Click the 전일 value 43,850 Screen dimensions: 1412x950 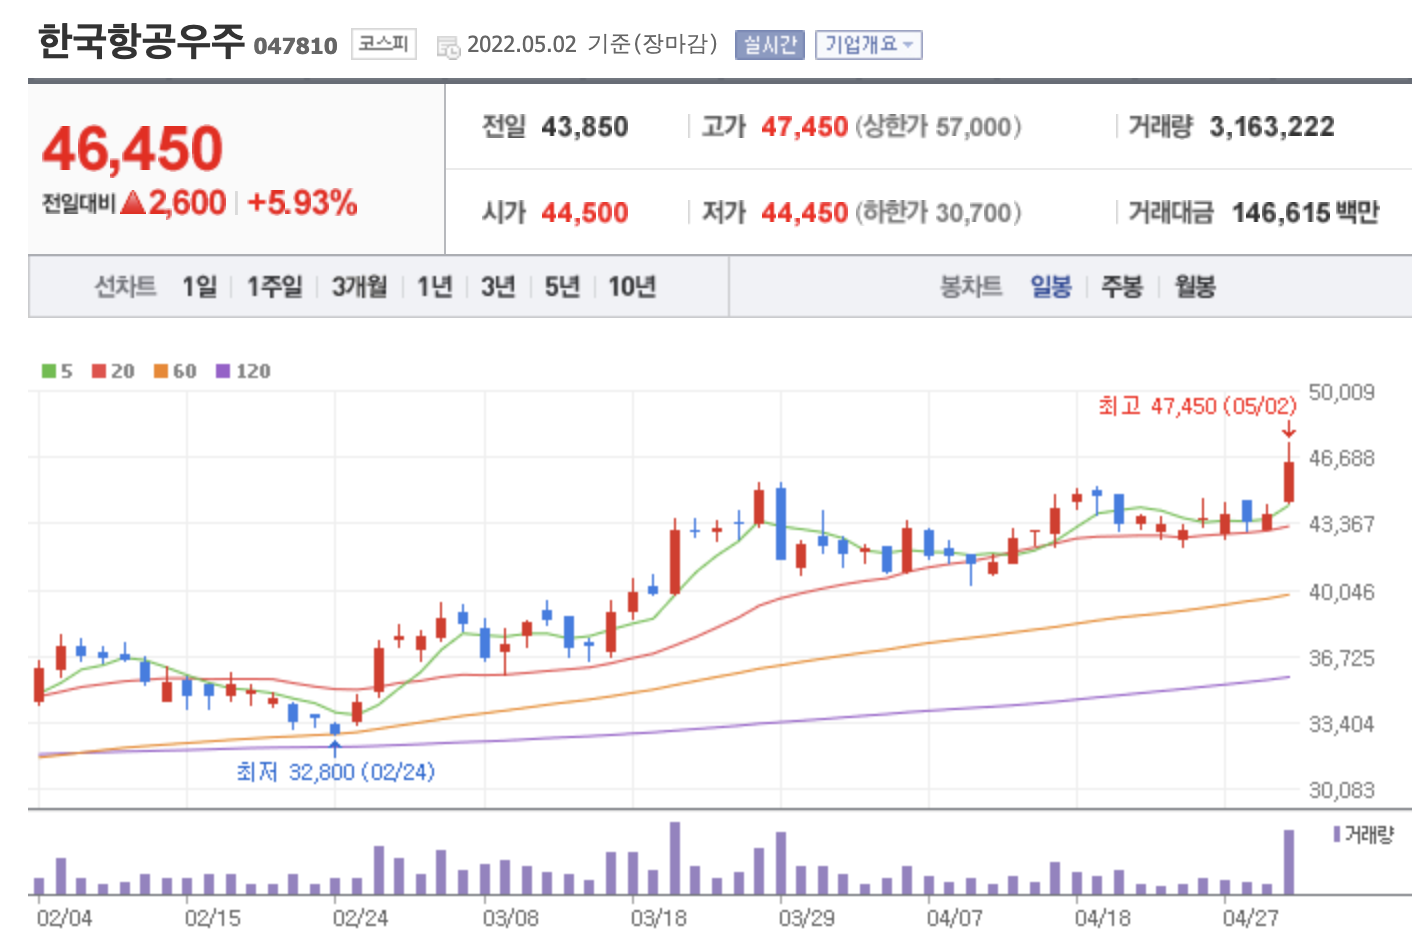tap(585, 127)
